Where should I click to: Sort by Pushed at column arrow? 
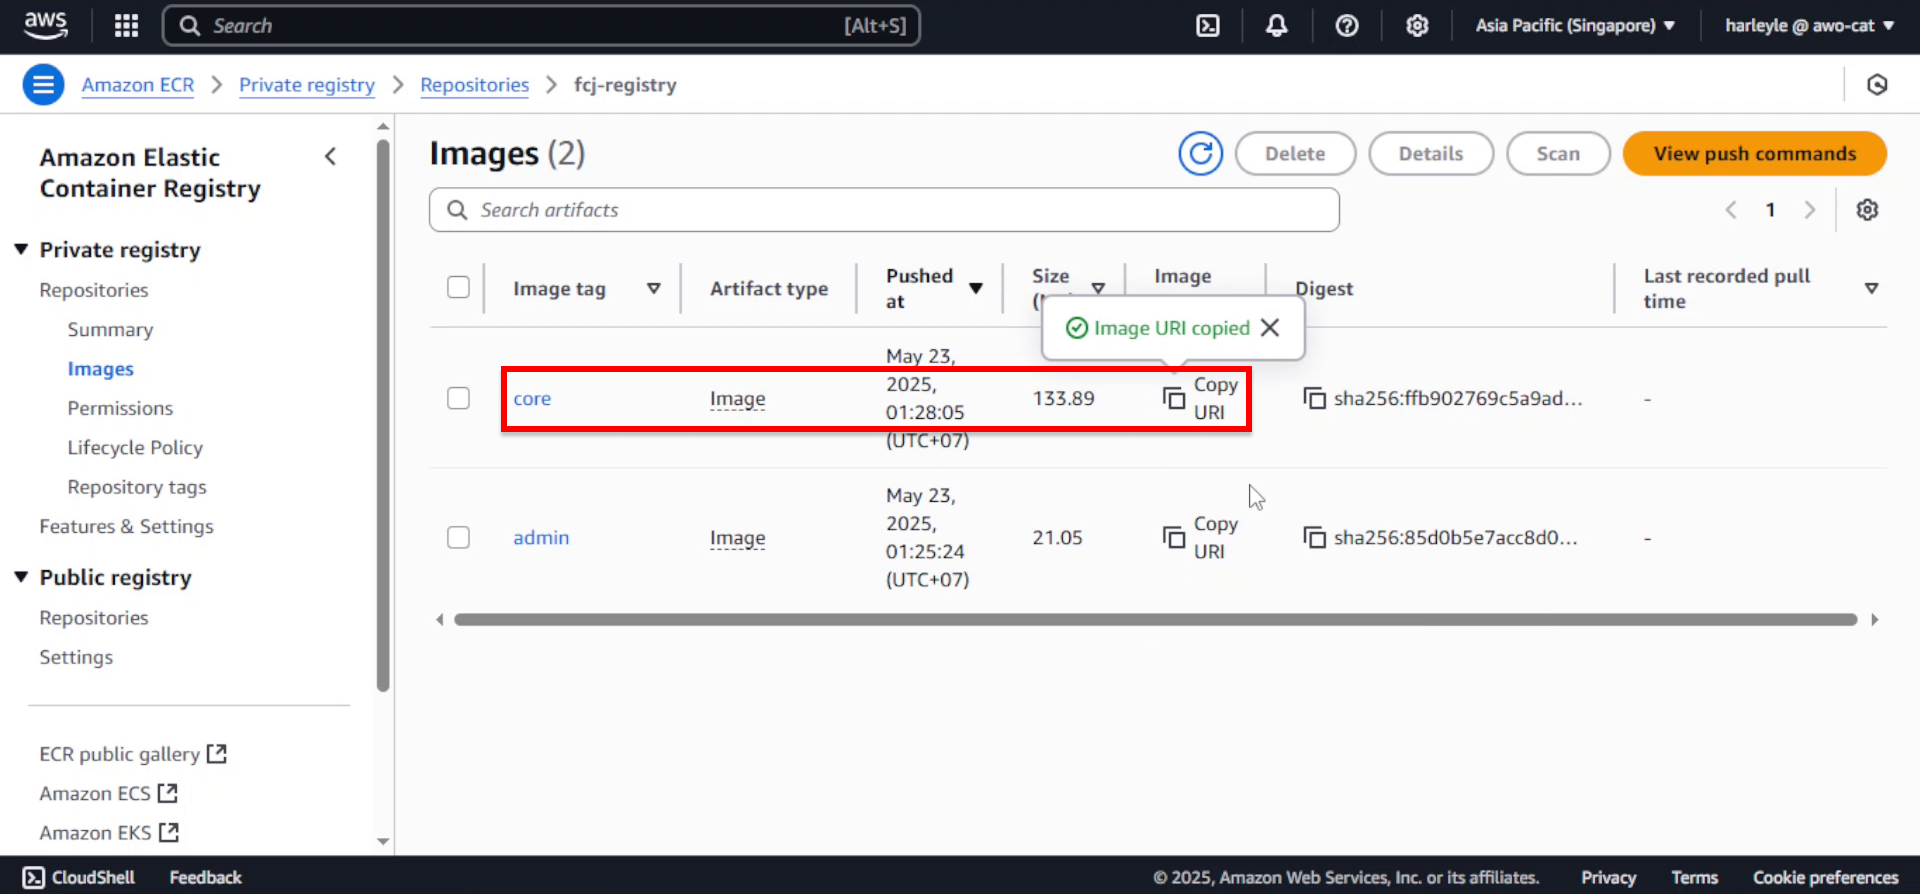tap(976, 288)
